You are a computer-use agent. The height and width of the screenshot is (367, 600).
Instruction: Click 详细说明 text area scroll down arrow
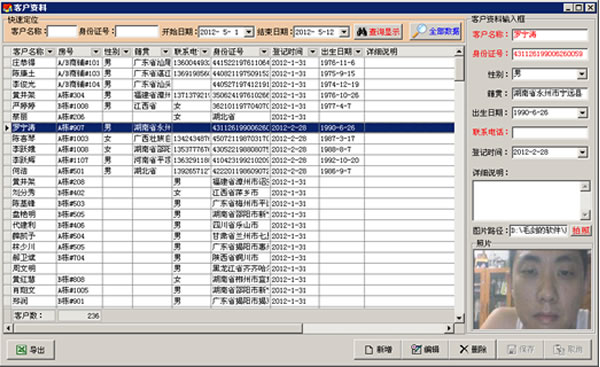click(x=585, y=215)
